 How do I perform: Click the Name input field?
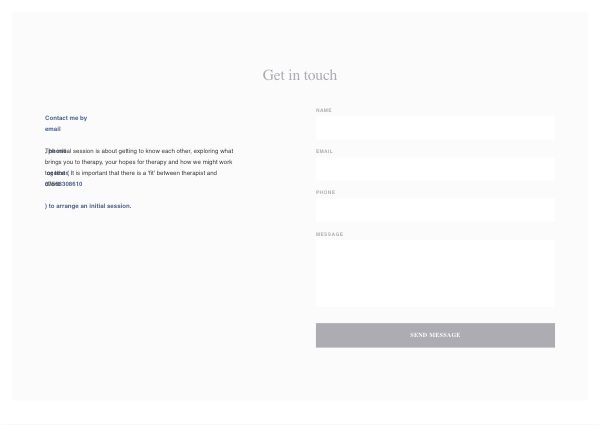click(435, 128)
